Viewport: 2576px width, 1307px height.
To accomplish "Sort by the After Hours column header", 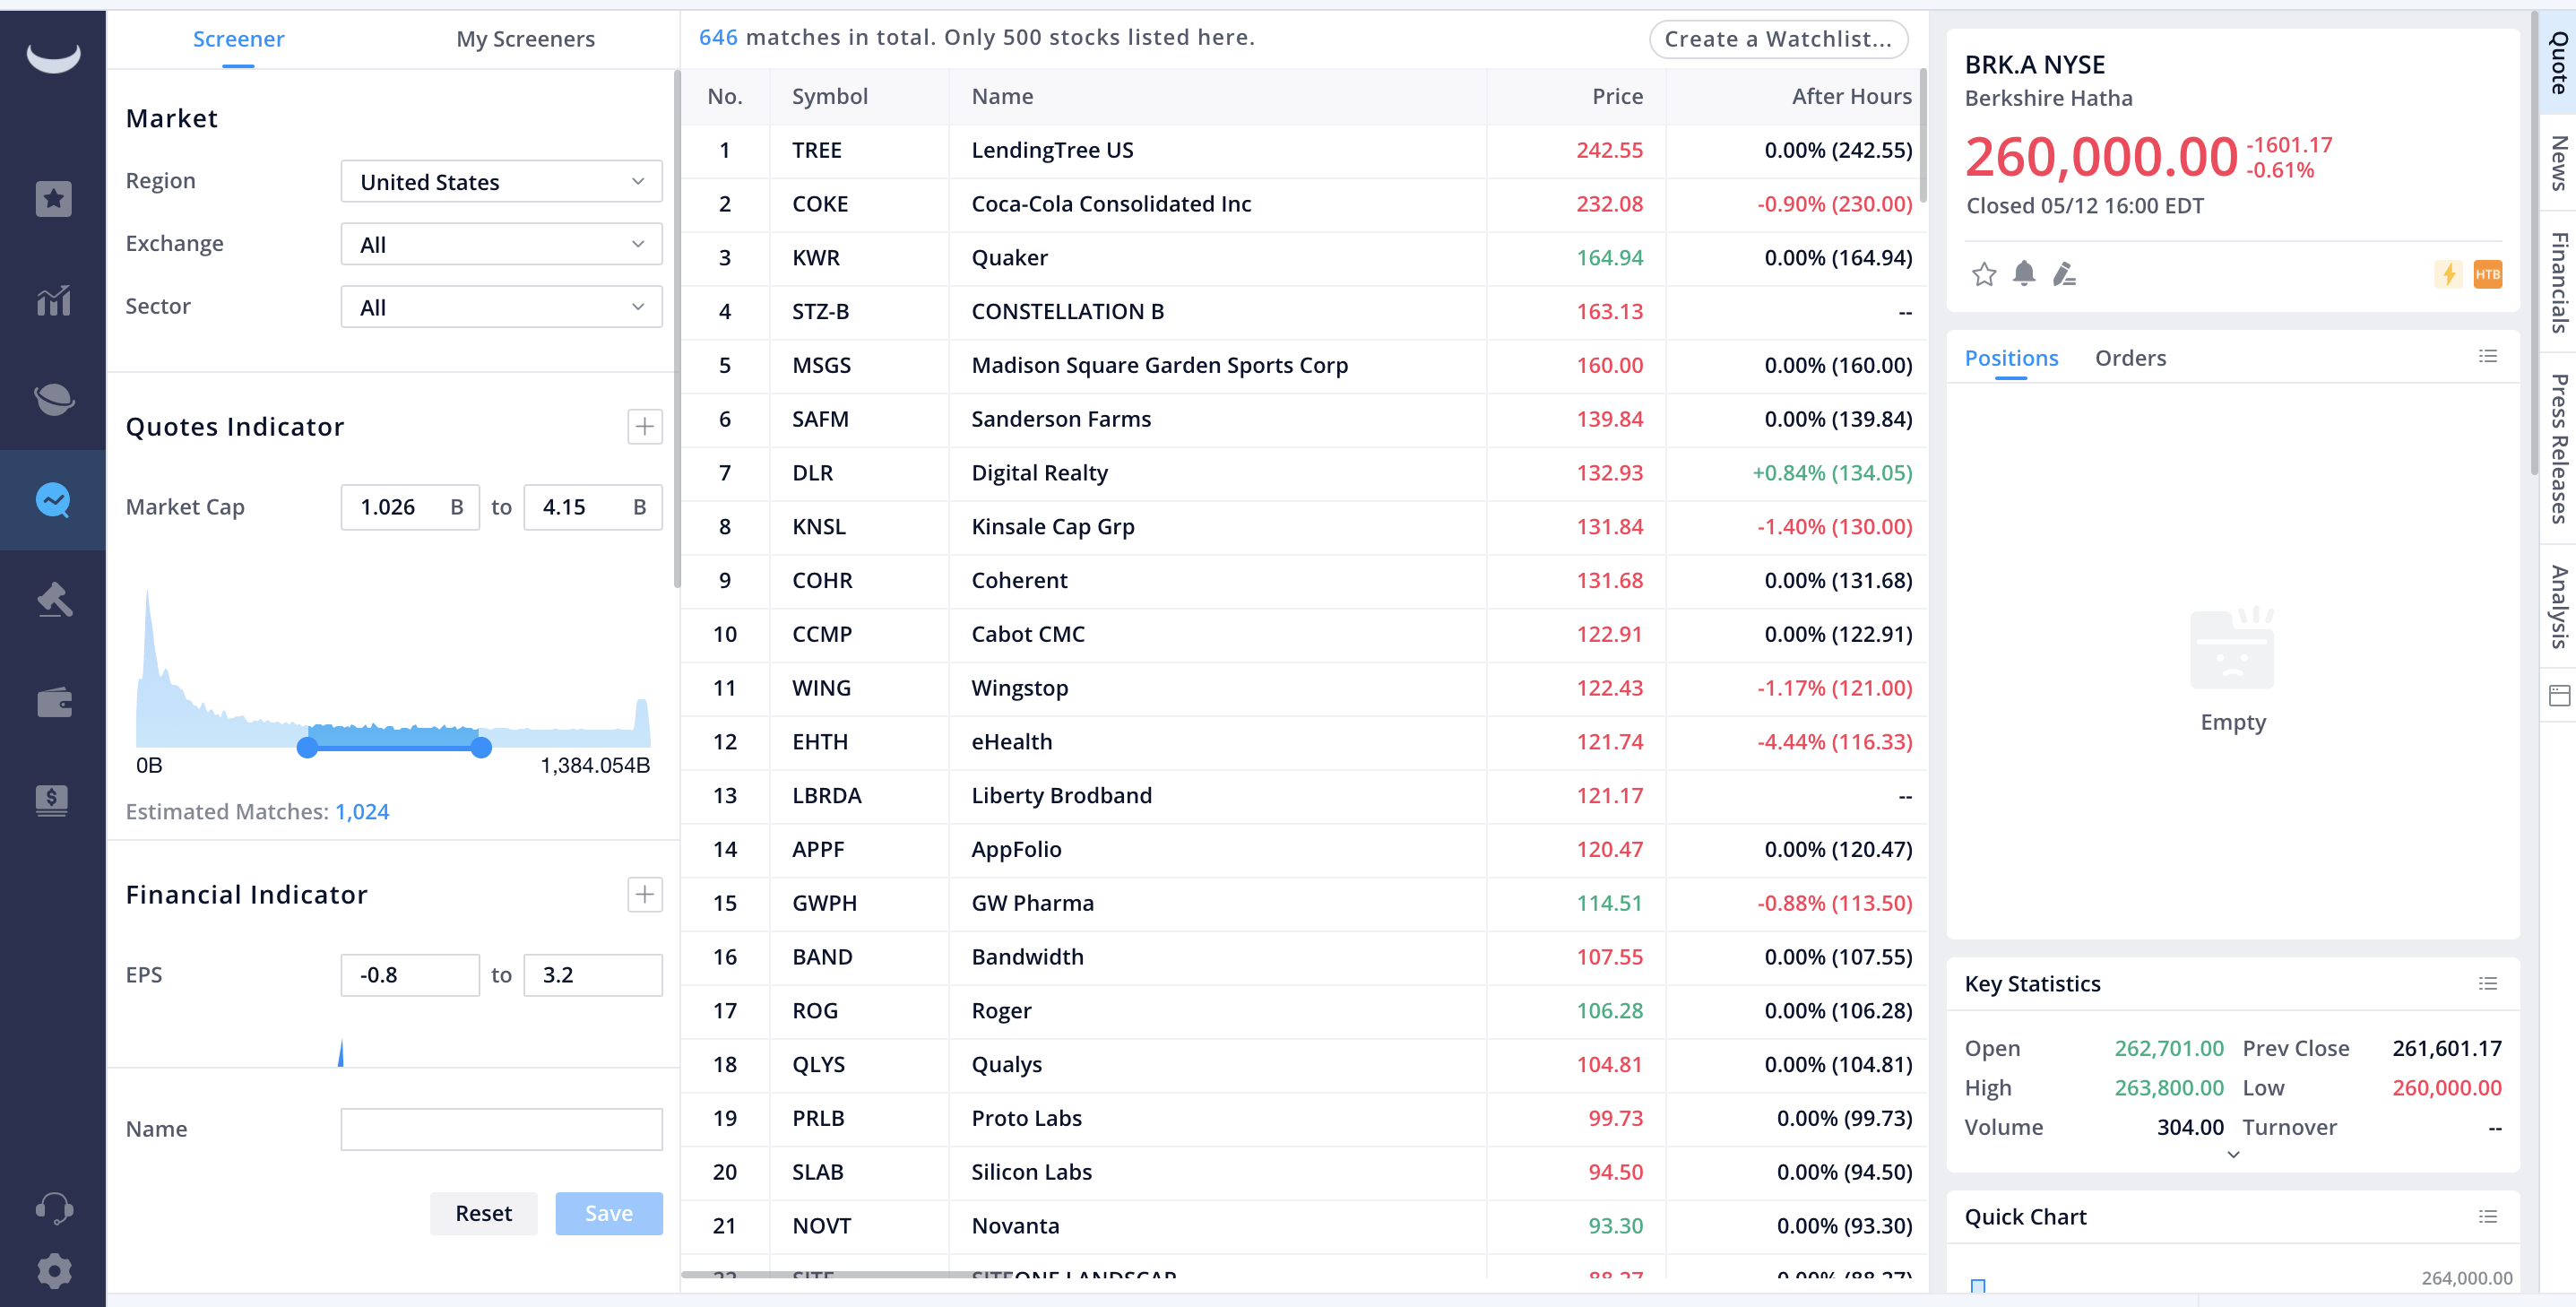I will (1851, 97).
